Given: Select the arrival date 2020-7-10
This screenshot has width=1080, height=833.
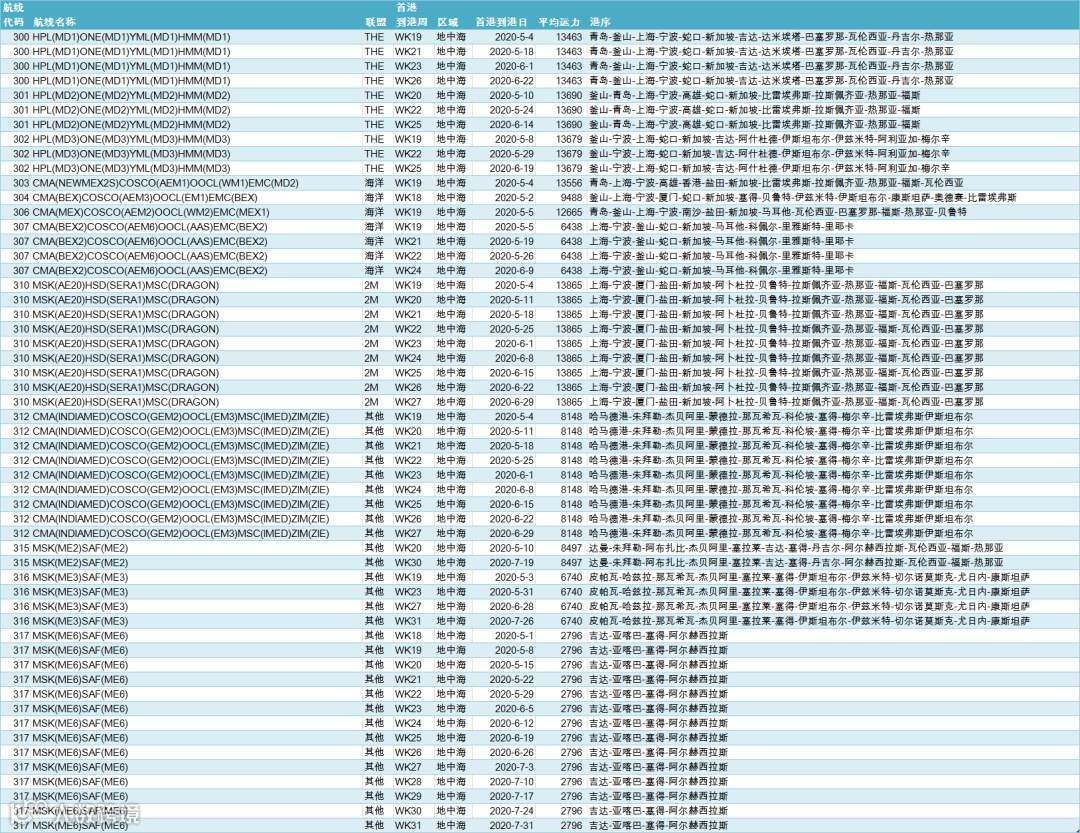Looking at the screenshot, I should pos(511,782).
